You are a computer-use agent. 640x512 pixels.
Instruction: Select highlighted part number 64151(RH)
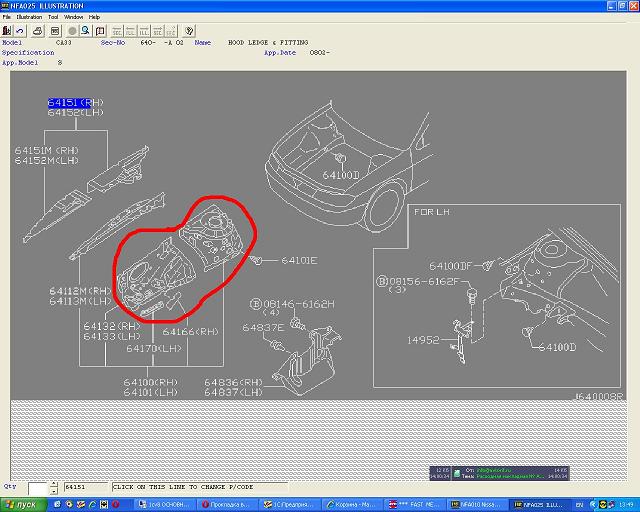(x=76, y=103)
